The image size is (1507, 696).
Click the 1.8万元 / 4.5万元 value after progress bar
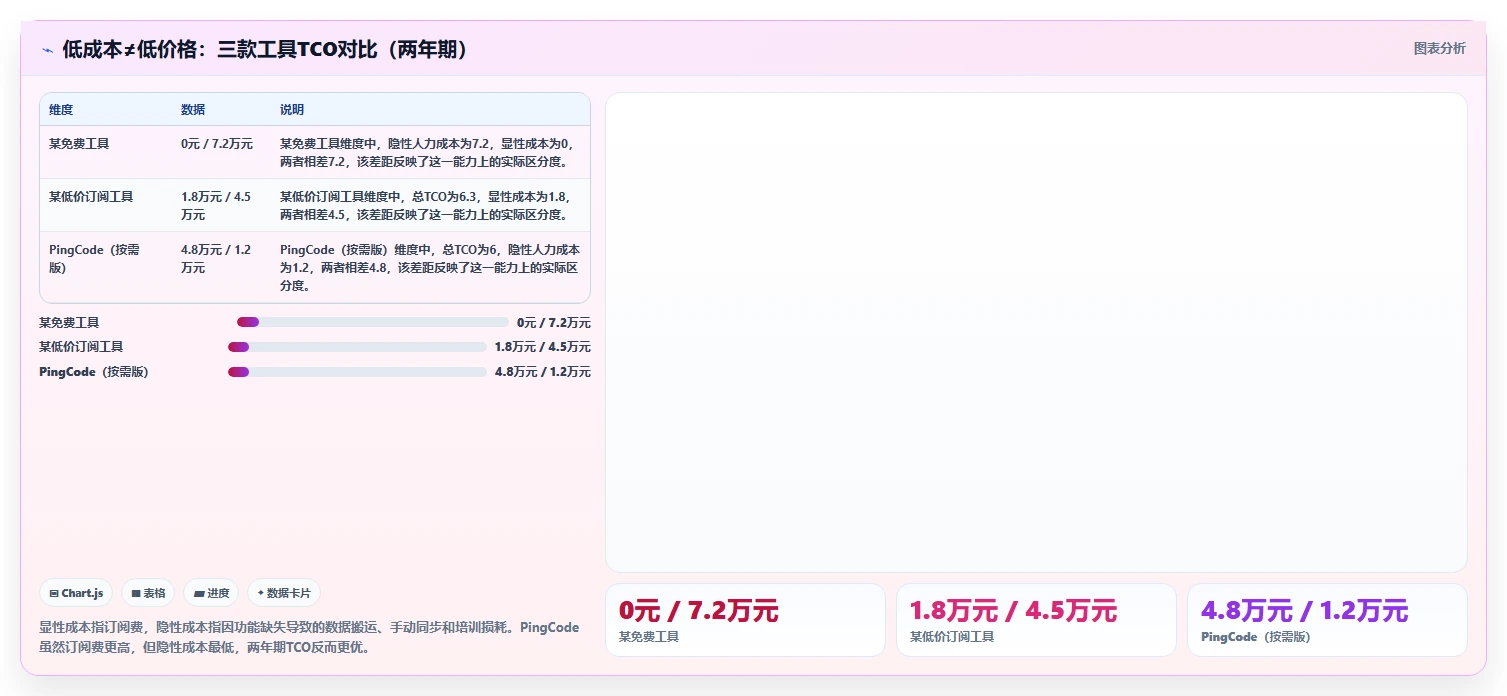pos(543,347)
